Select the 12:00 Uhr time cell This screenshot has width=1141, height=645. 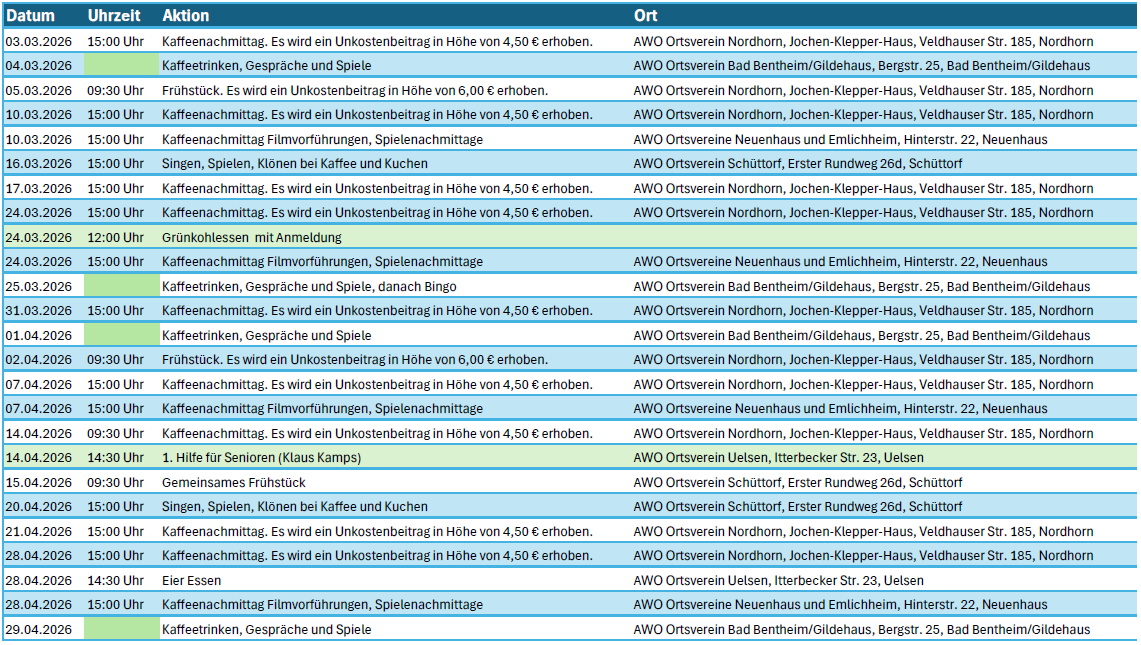coord(115,237)
